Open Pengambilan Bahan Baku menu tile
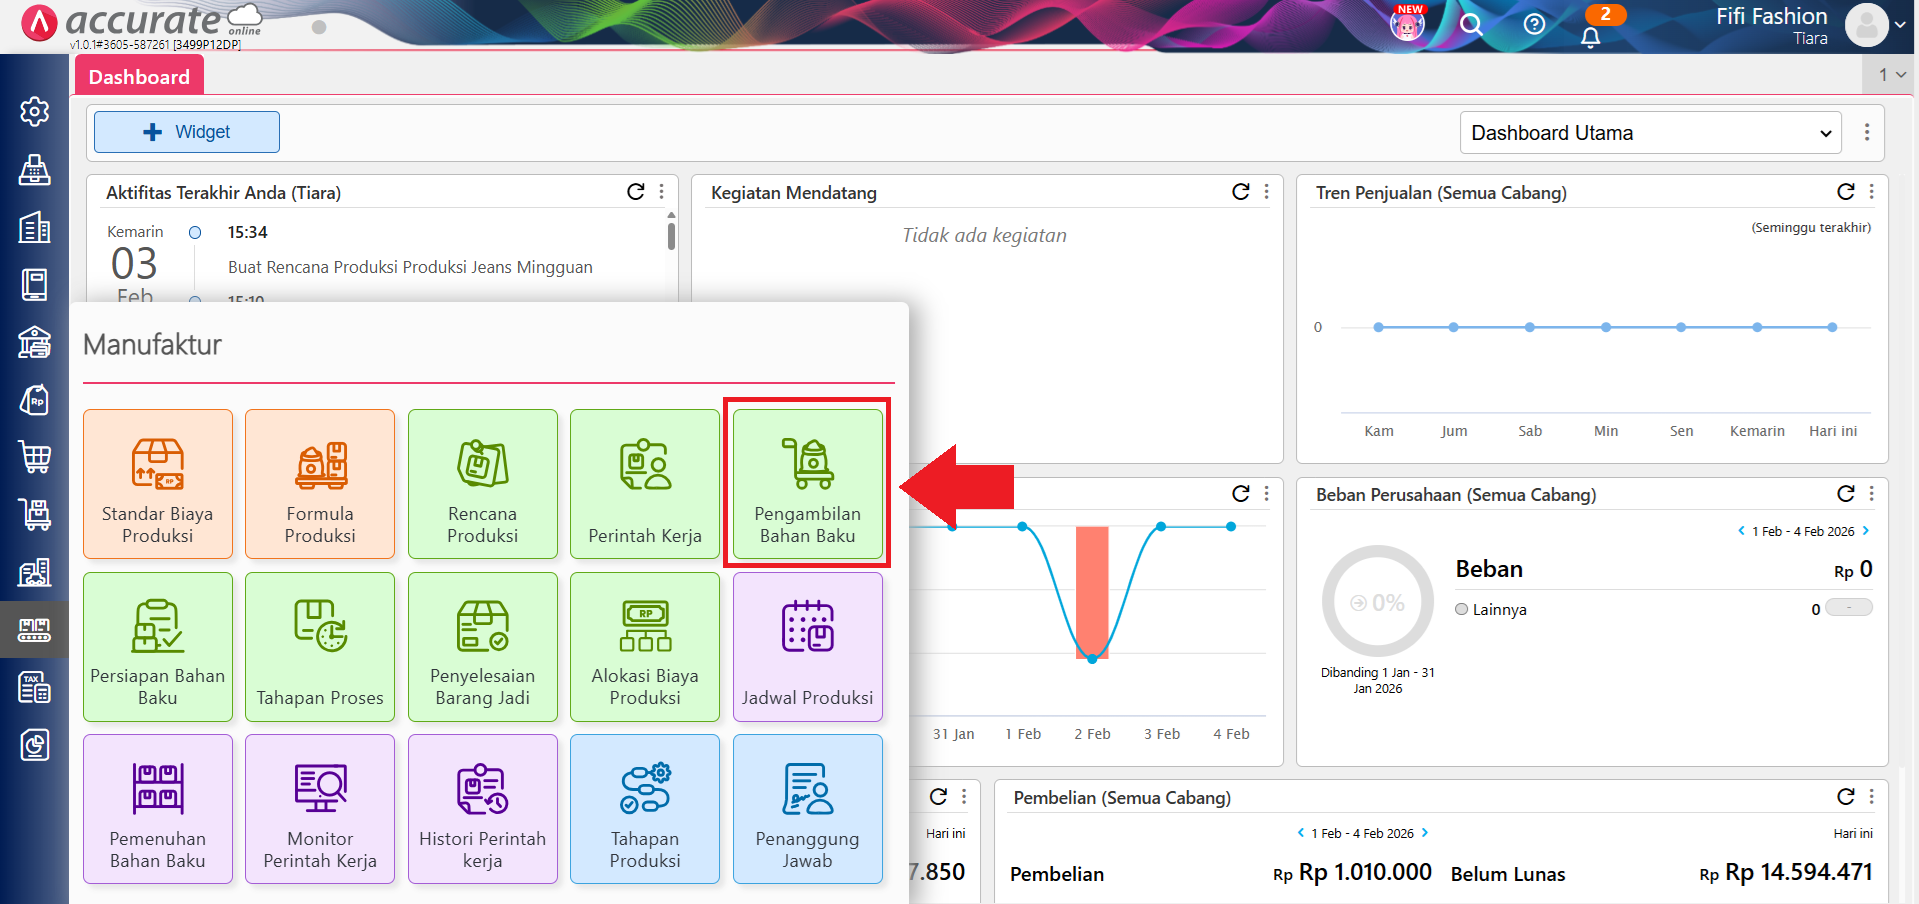 point(807,484)
